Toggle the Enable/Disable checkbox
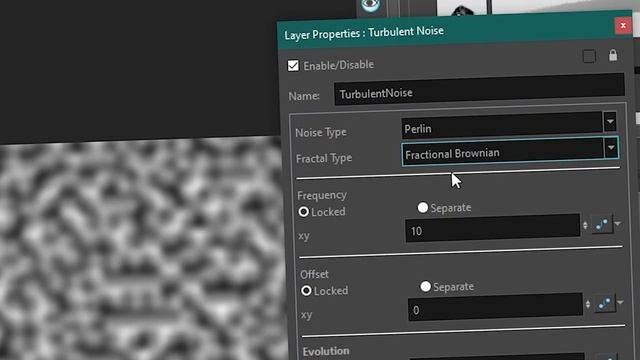This screenshot has height=360, width=640. [293, 65]
